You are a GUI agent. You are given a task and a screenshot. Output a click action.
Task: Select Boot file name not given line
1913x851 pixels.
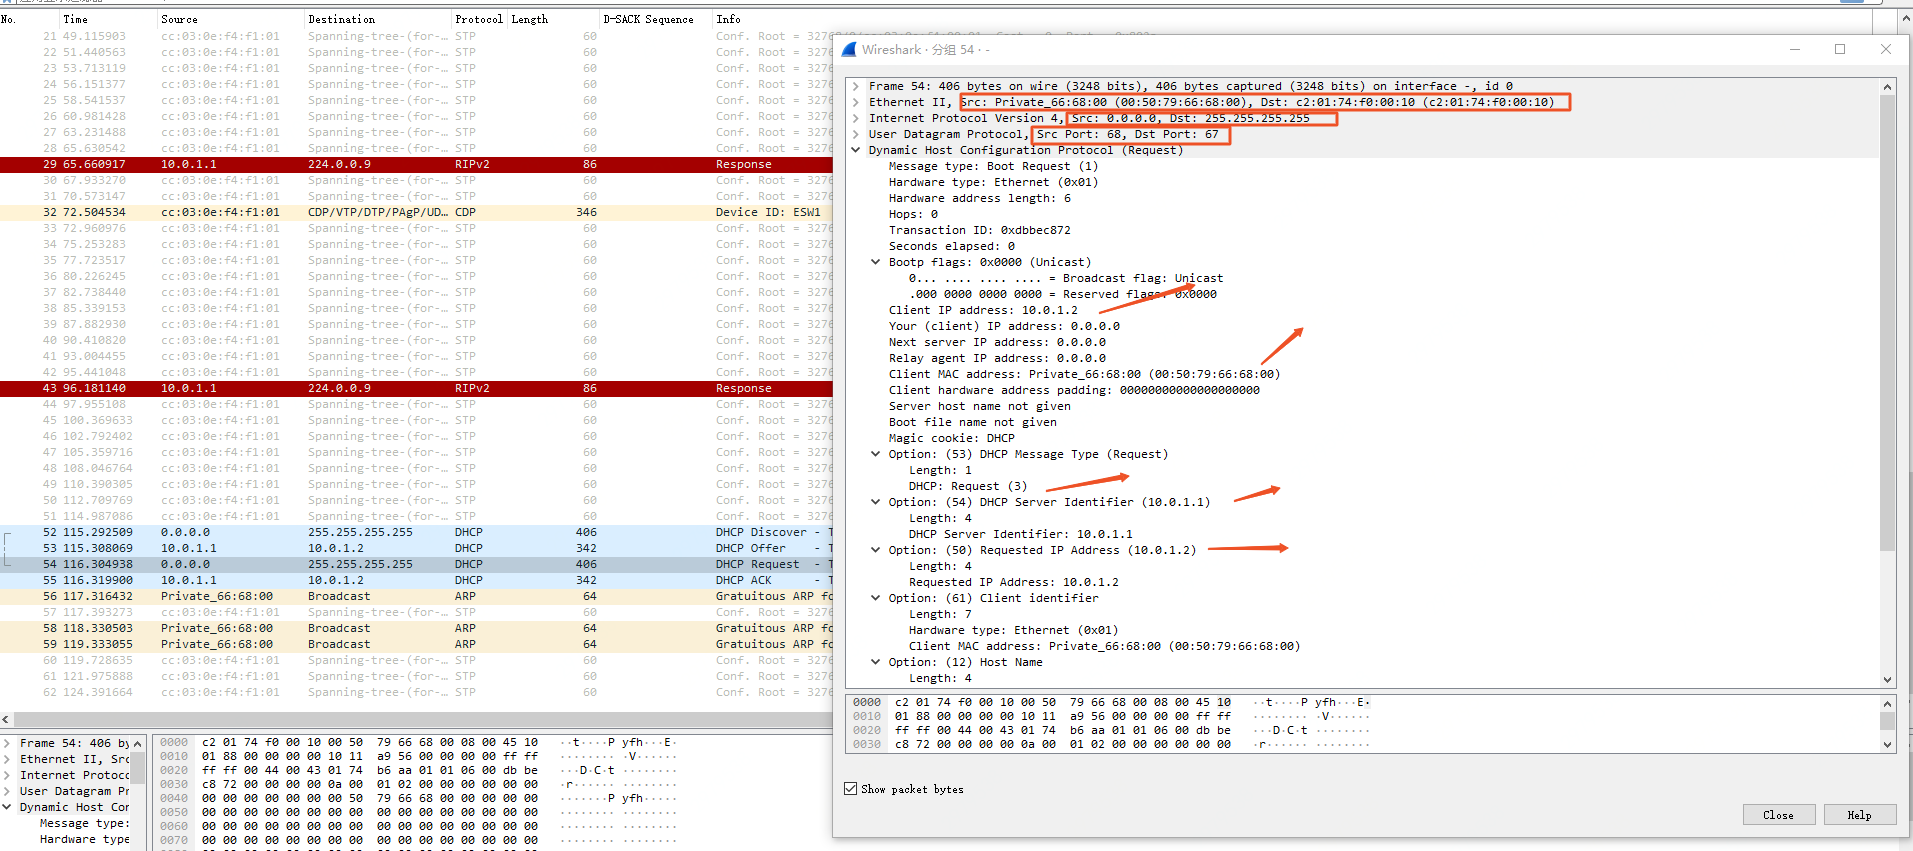[972, 422]
